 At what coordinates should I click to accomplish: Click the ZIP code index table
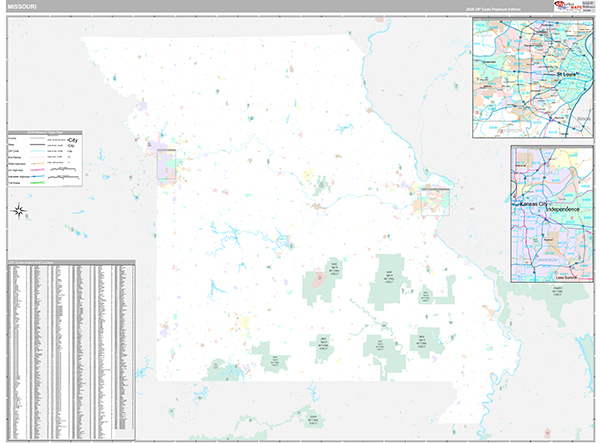70,349
